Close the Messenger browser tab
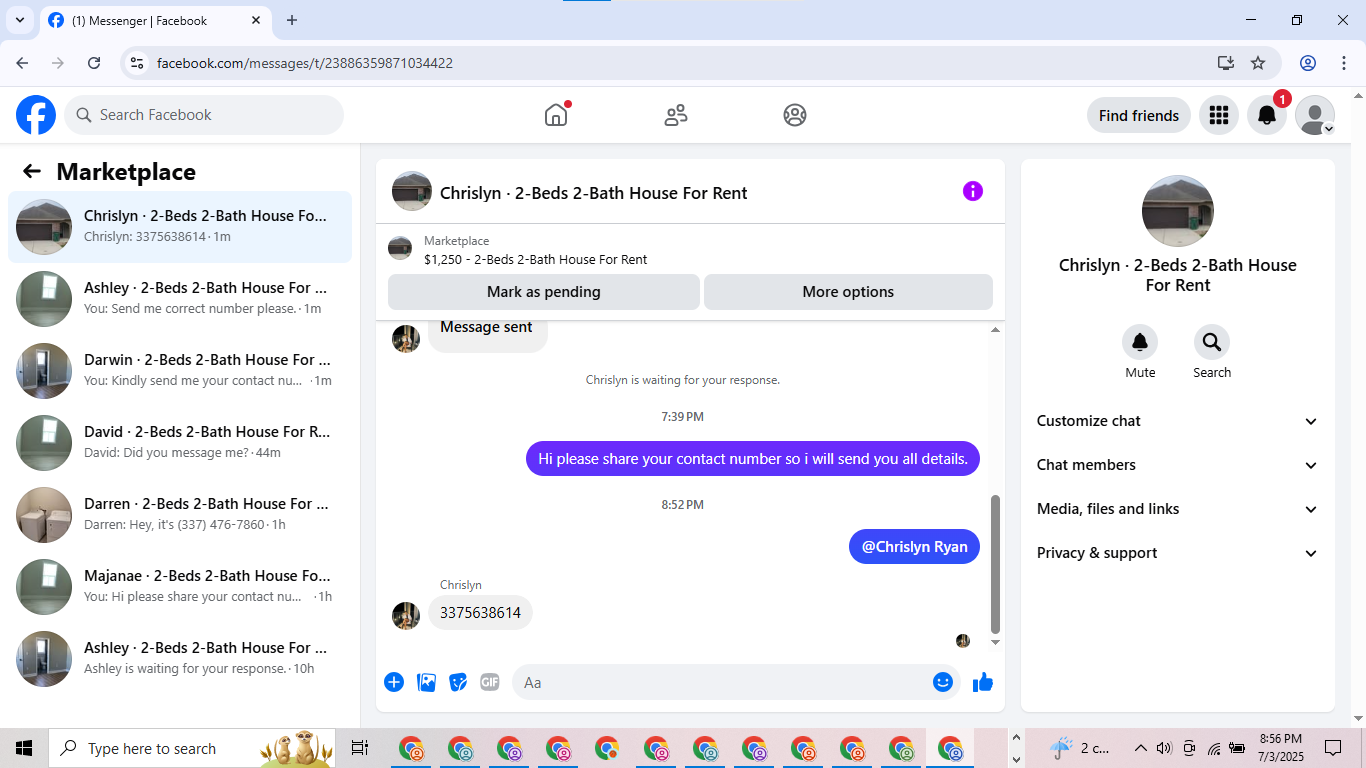Image resolution: width=1366 pixels, height=768 pixels. pos(255,20)
